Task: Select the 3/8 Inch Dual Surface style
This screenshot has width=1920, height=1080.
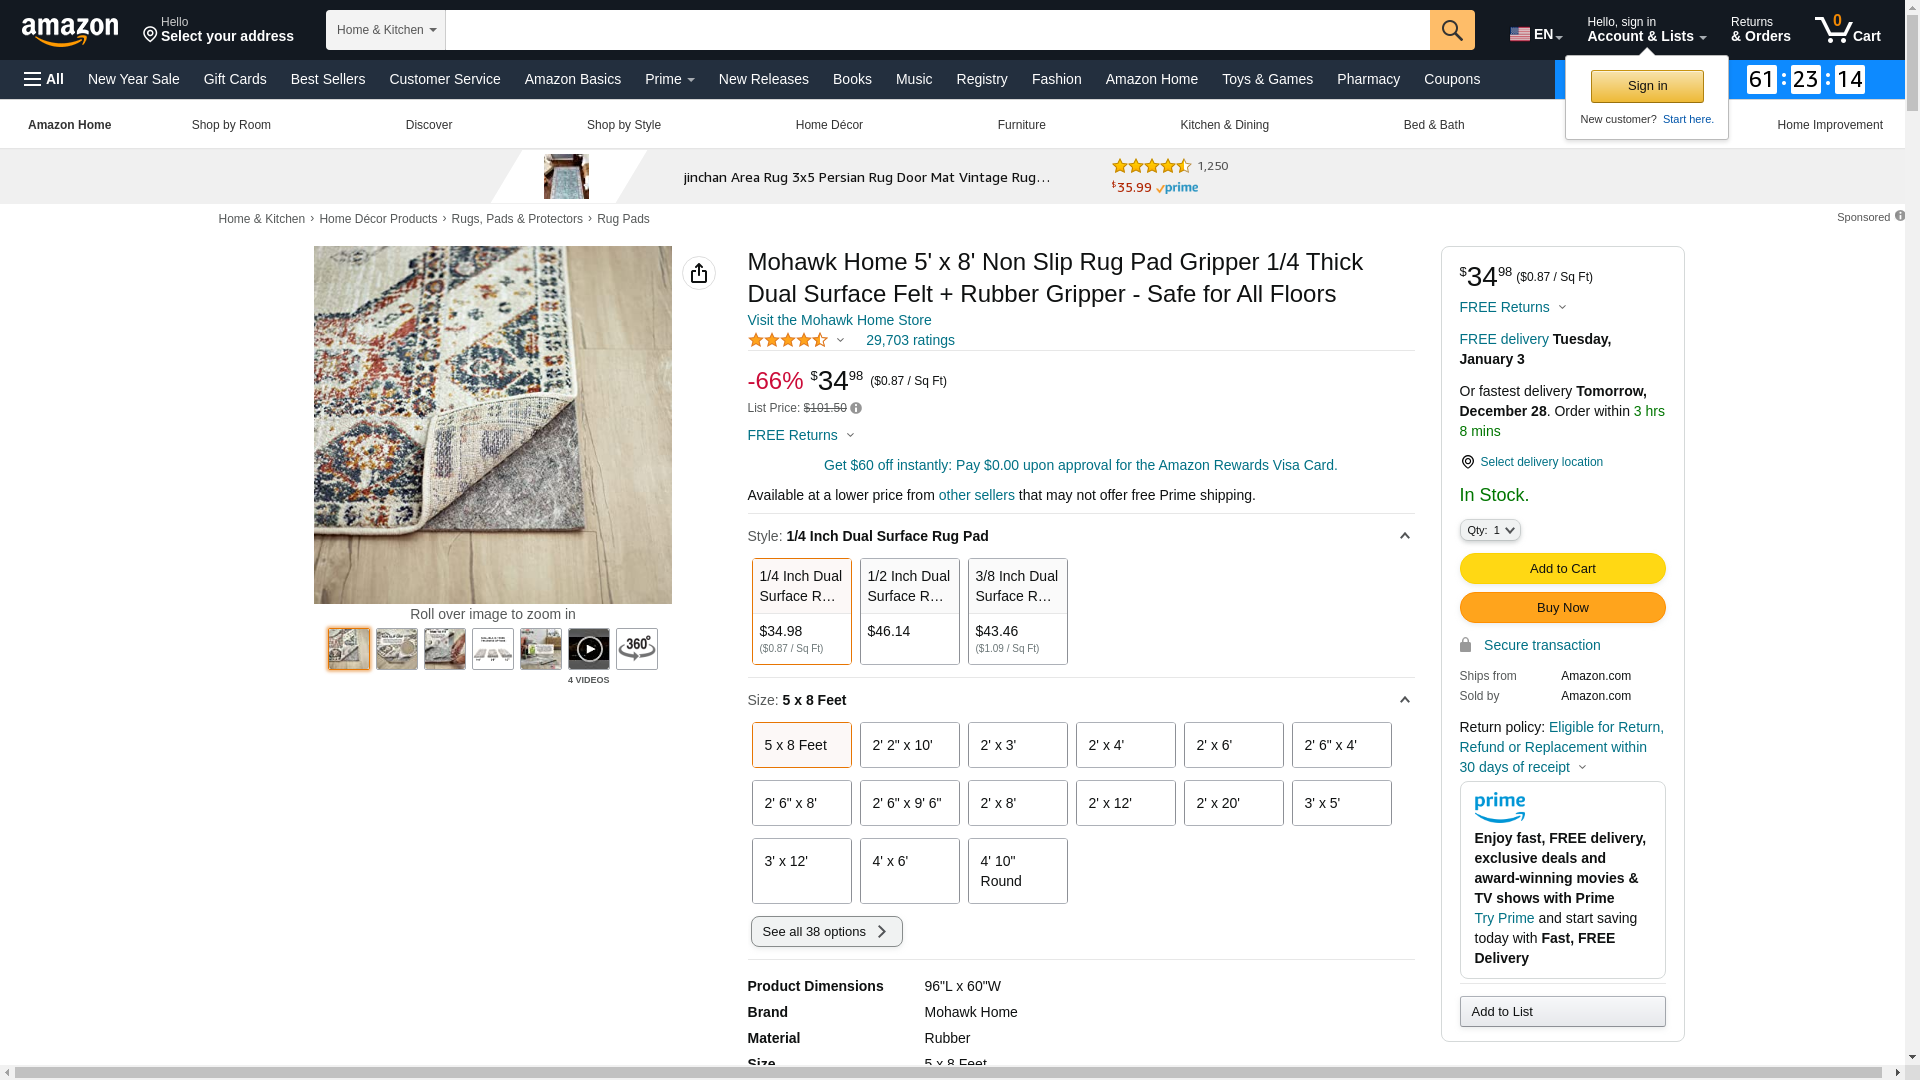Action: pyautogui.click(x=1017, y=611)
